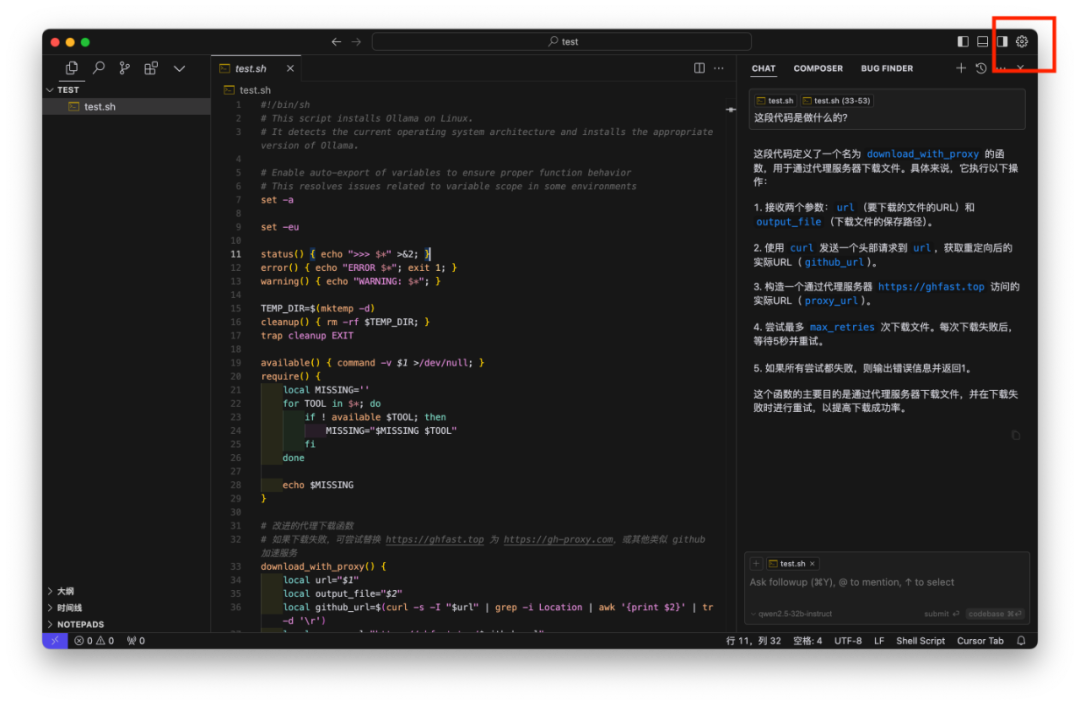Click the Shell Script language mode button

920,641
